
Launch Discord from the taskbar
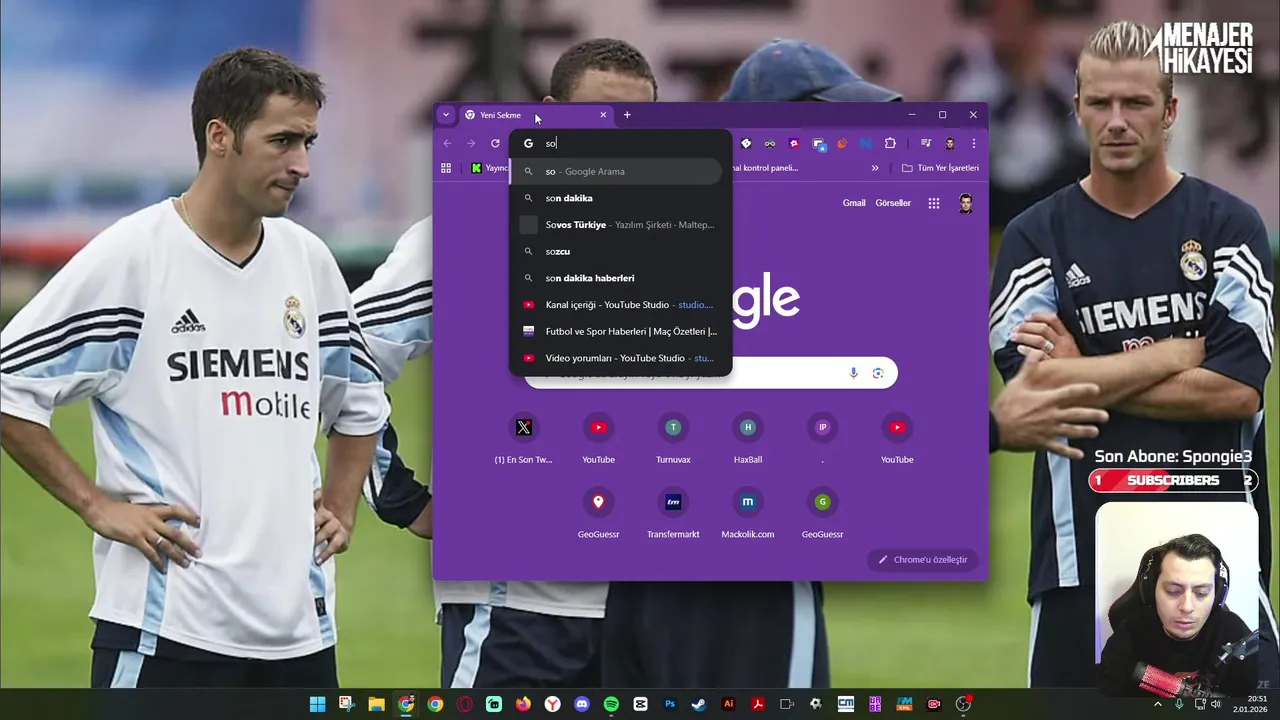582,704
